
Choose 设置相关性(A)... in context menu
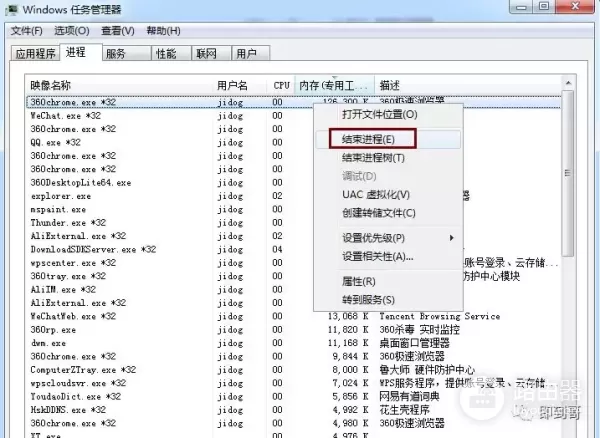[x=388, y=256]
